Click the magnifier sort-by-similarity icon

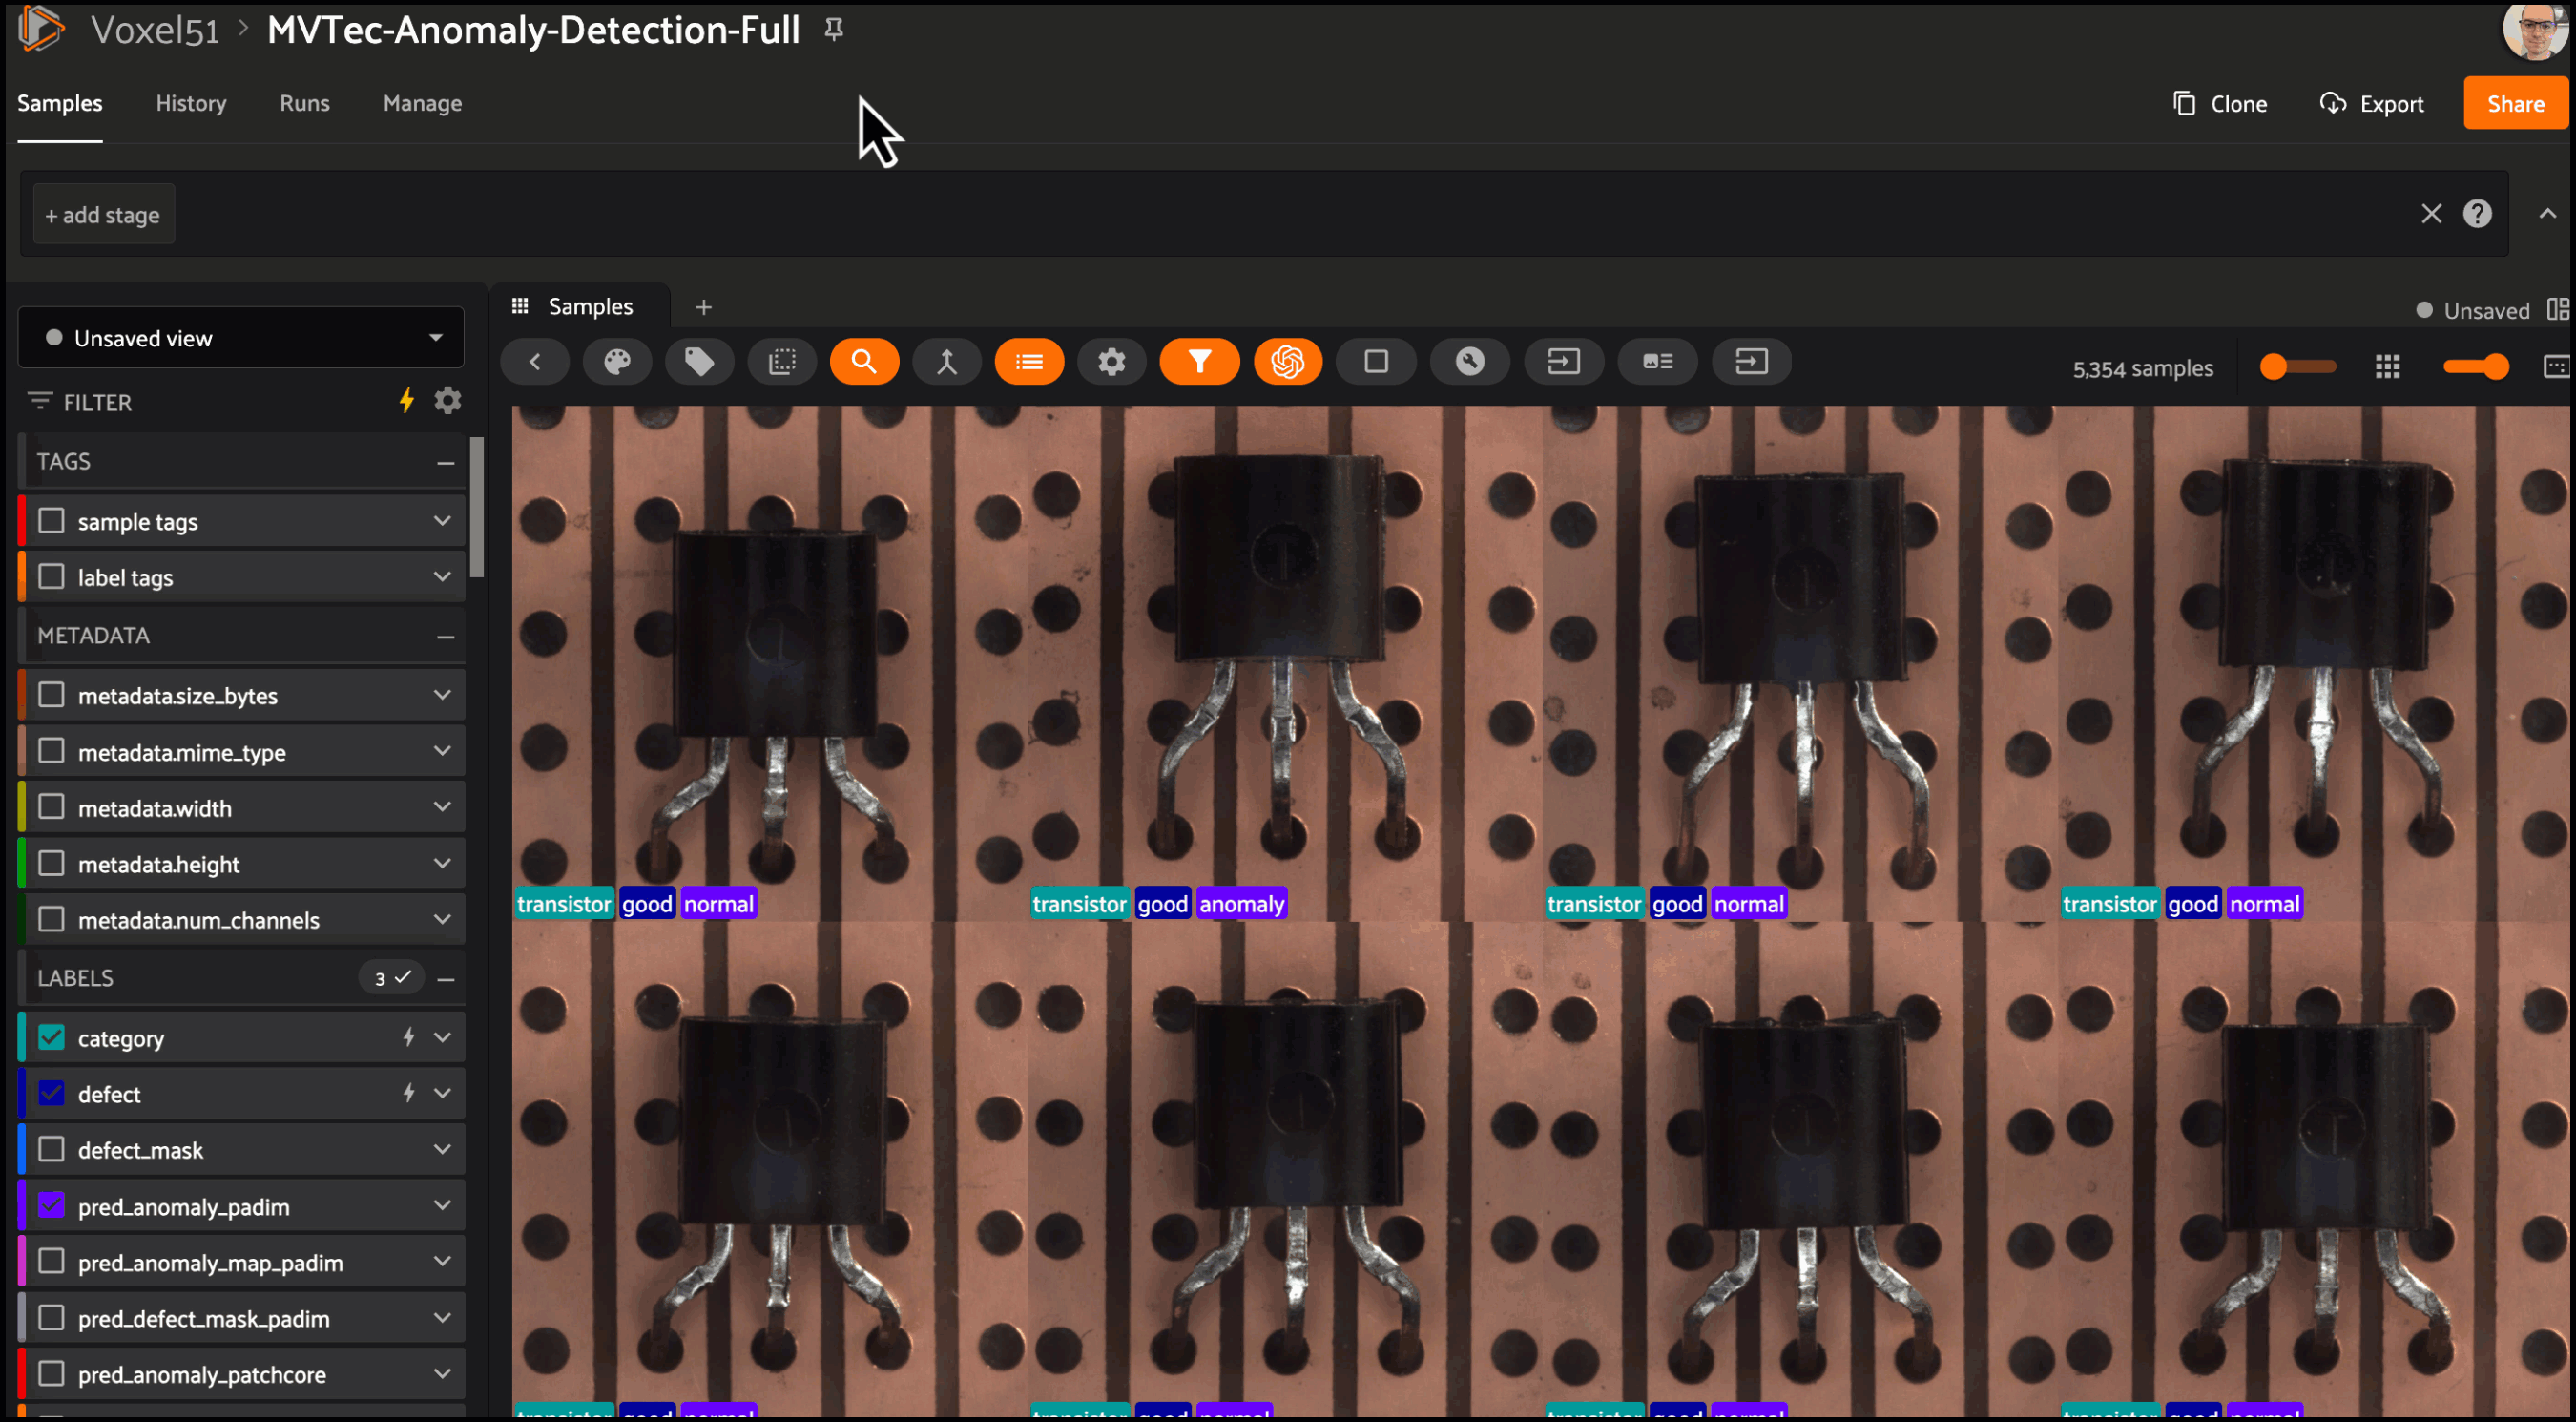[x=864, y=362]
